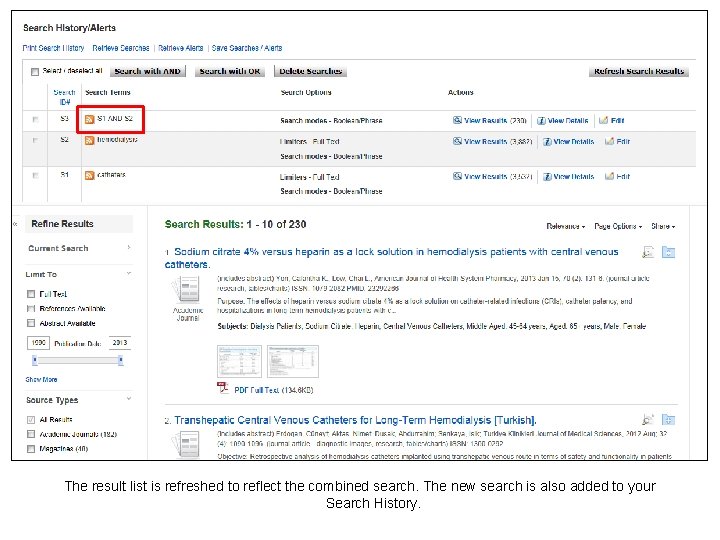Open the Relevance sort dropdown
The image size is (720, 540).
565,226
